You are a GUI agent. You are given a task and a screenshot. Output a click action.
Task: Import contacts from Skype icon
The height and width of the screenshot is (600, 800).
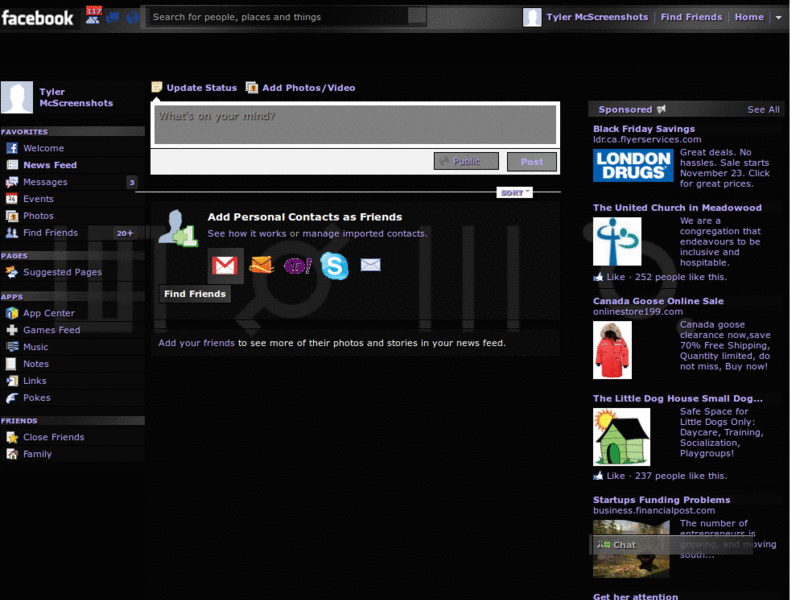(x=334, y=265)
